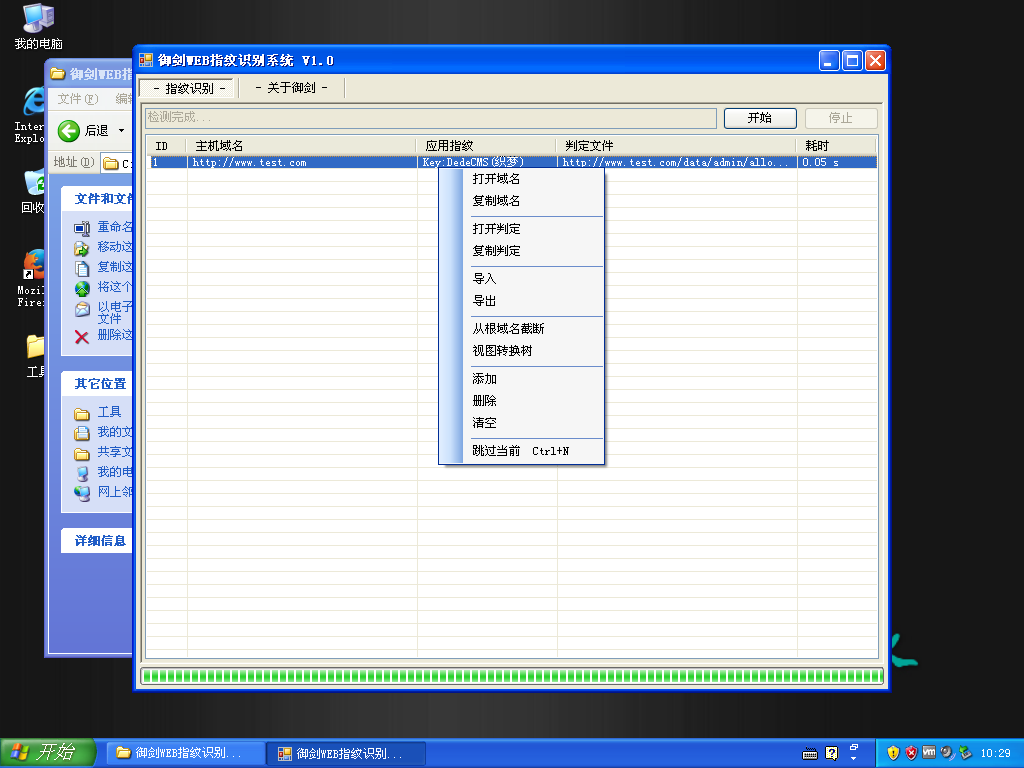The image size is (1024, 768).
Task: Click the '耗时' column header
Action: (836, 146)
